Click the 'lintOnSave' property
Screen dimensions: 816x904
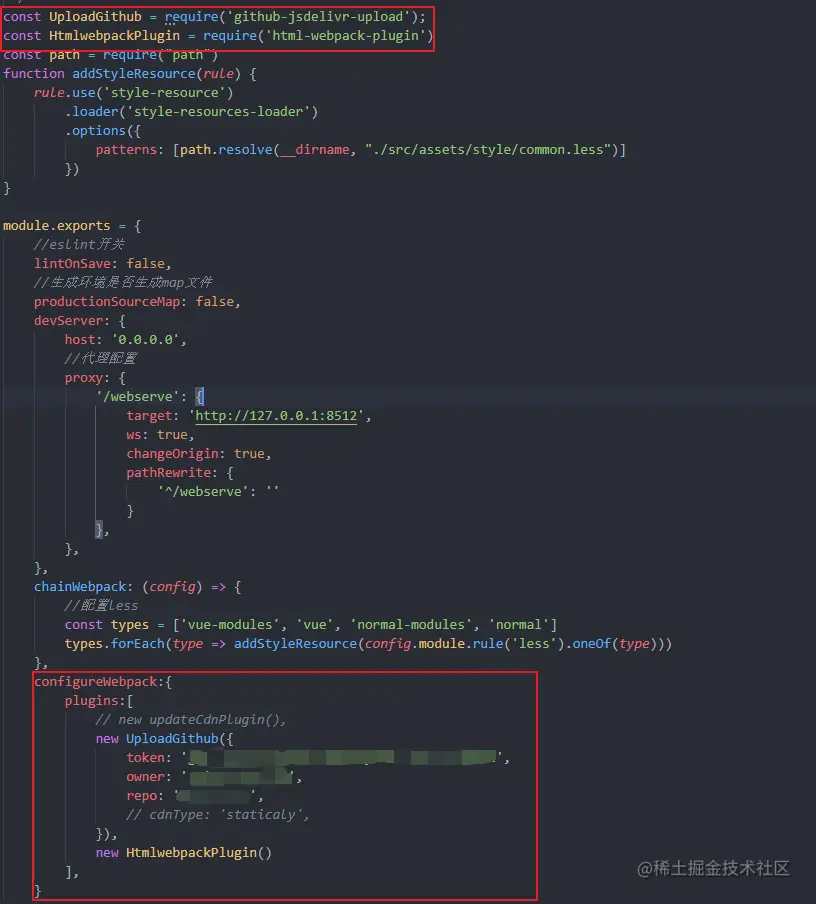click(72, 263)
